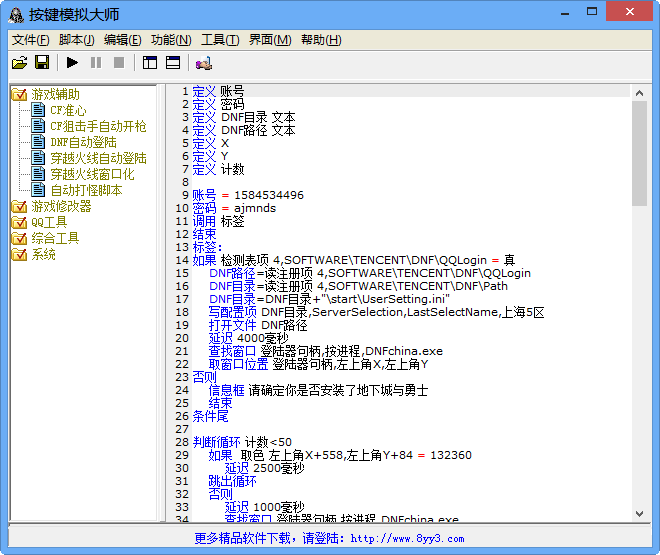Click the 游戏辅助 folder icon

(19, 94)
